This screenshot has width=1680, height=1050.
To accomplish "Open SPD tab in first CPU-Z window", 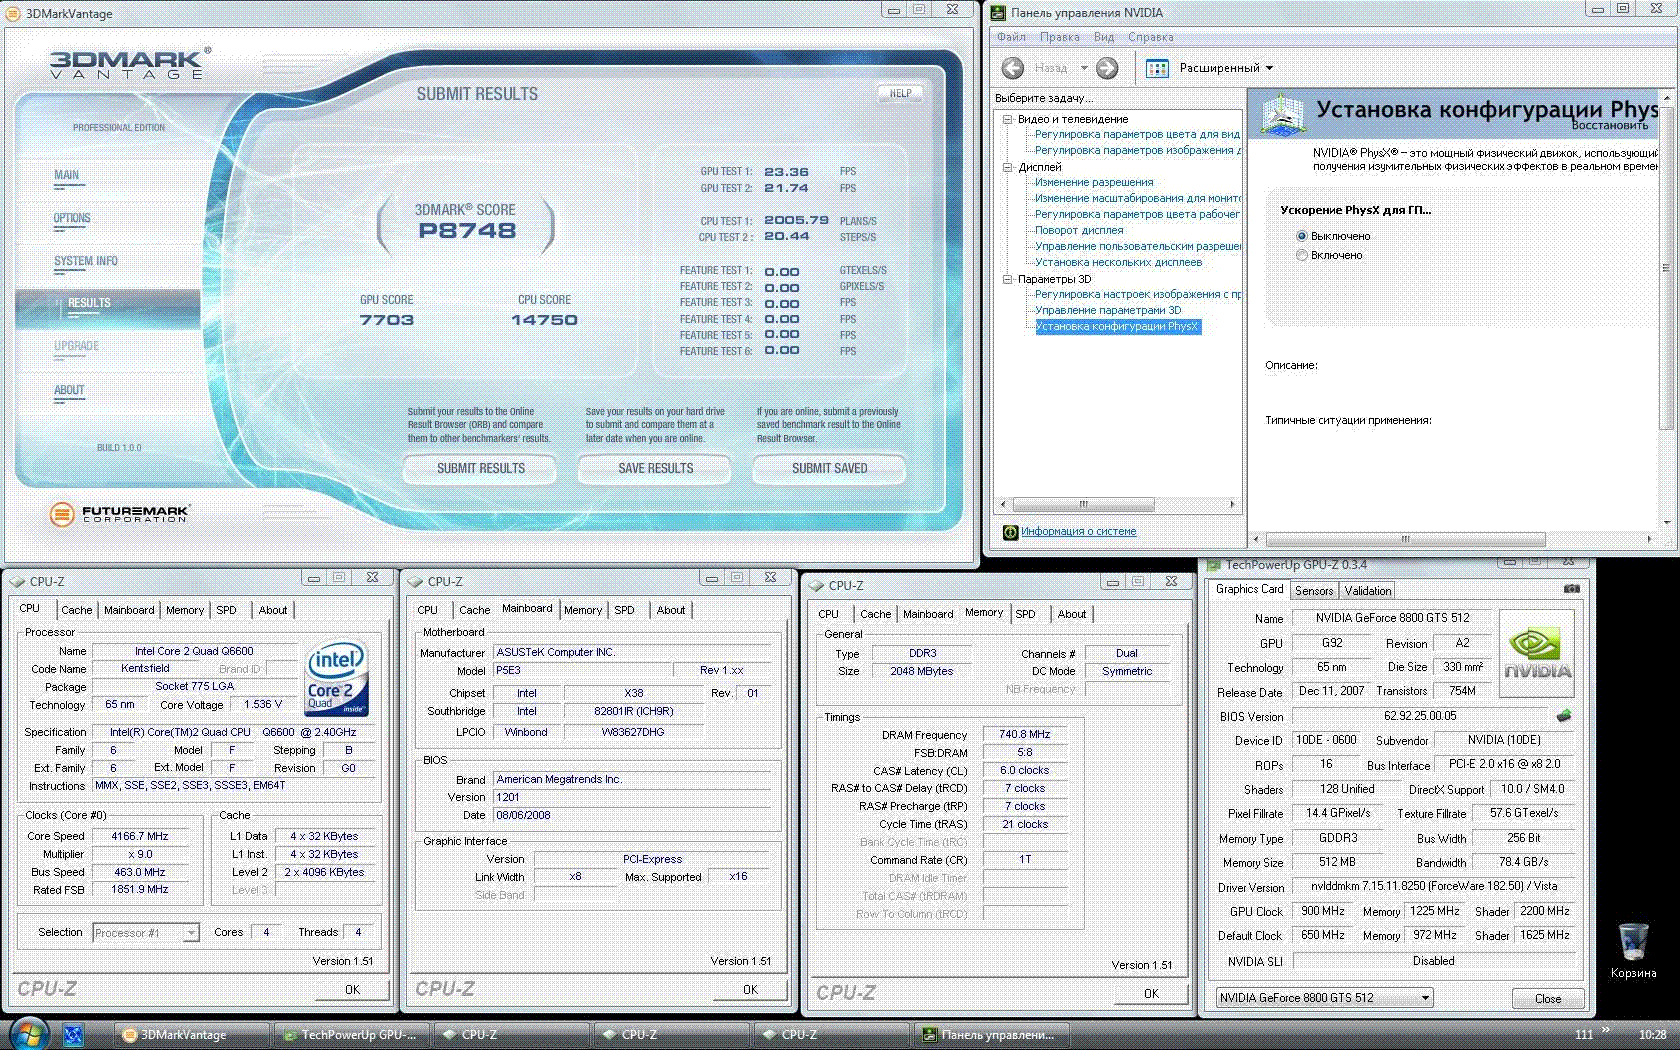I will pyautogui.click(x=227, y=610).
